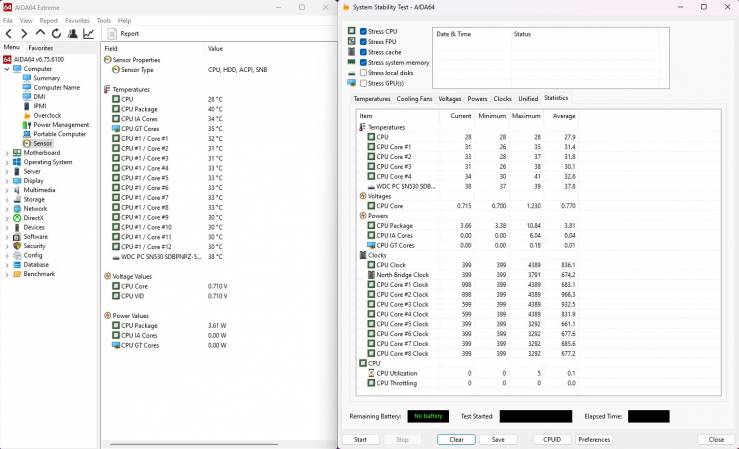Expand the Operating System tree node

tap(7, 162)
